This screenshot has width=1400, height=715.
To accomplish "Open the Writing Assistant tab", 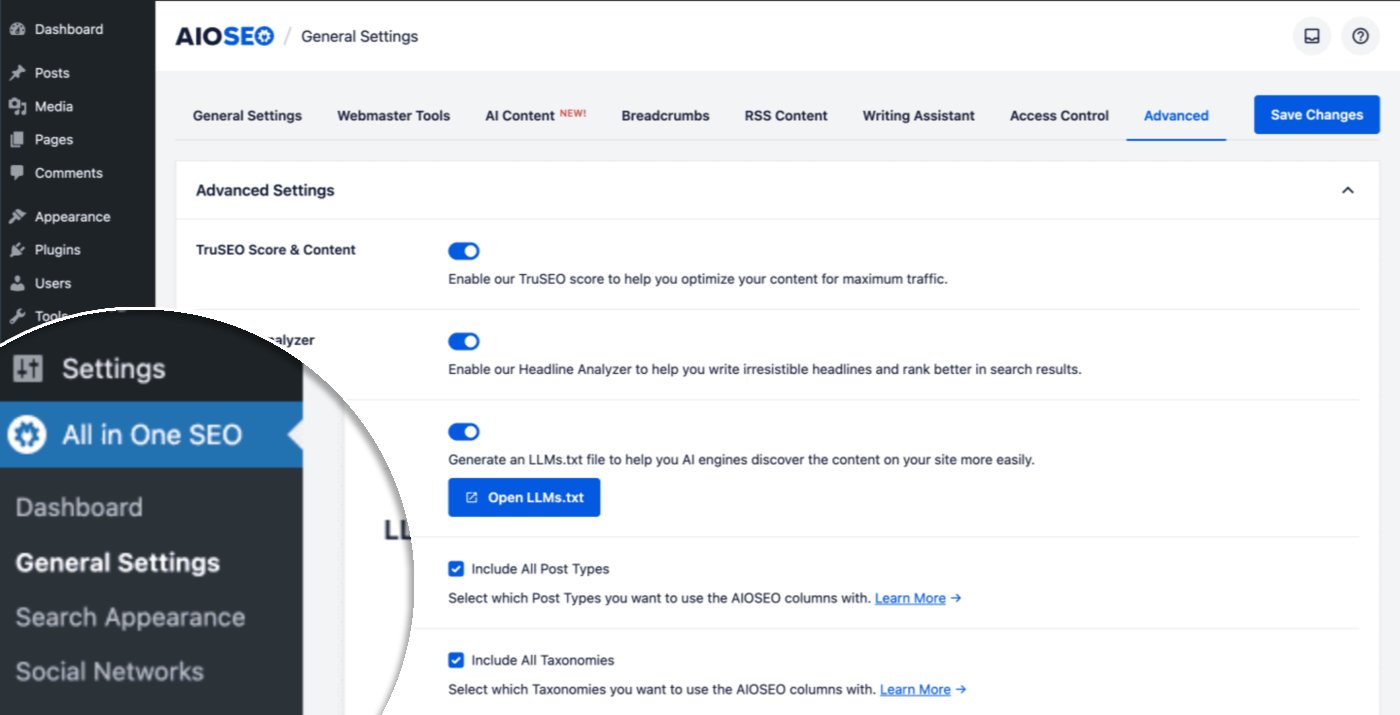I will point(919,116).
